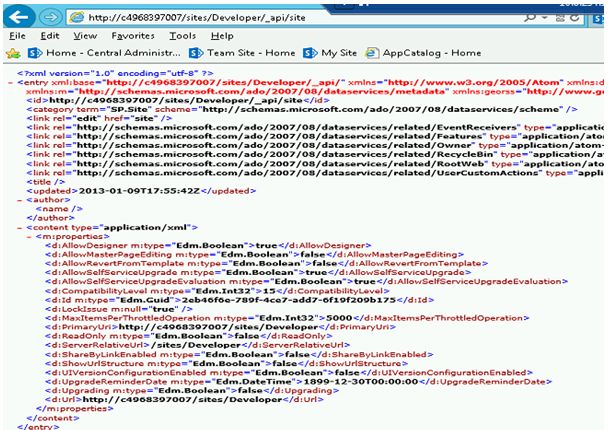Click the d:Id Guid value
The height and width of the screenshot is (430, 612).
coord(289,300)
